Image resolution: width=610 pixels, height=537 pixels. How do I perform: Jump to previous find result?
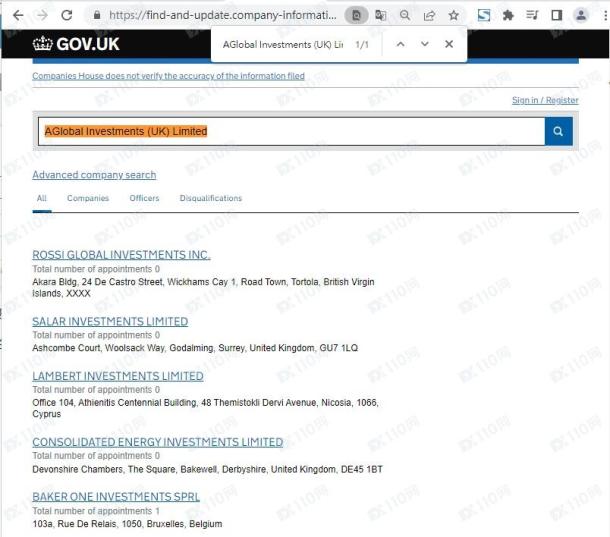(x=400, y=44)
